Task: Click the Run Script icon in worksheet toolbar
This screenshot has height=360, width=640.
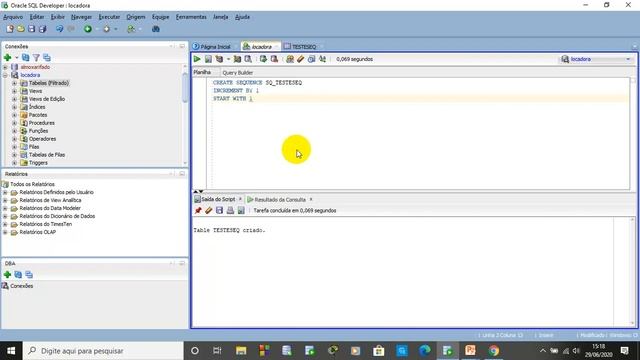Action: tap(208, 59)
